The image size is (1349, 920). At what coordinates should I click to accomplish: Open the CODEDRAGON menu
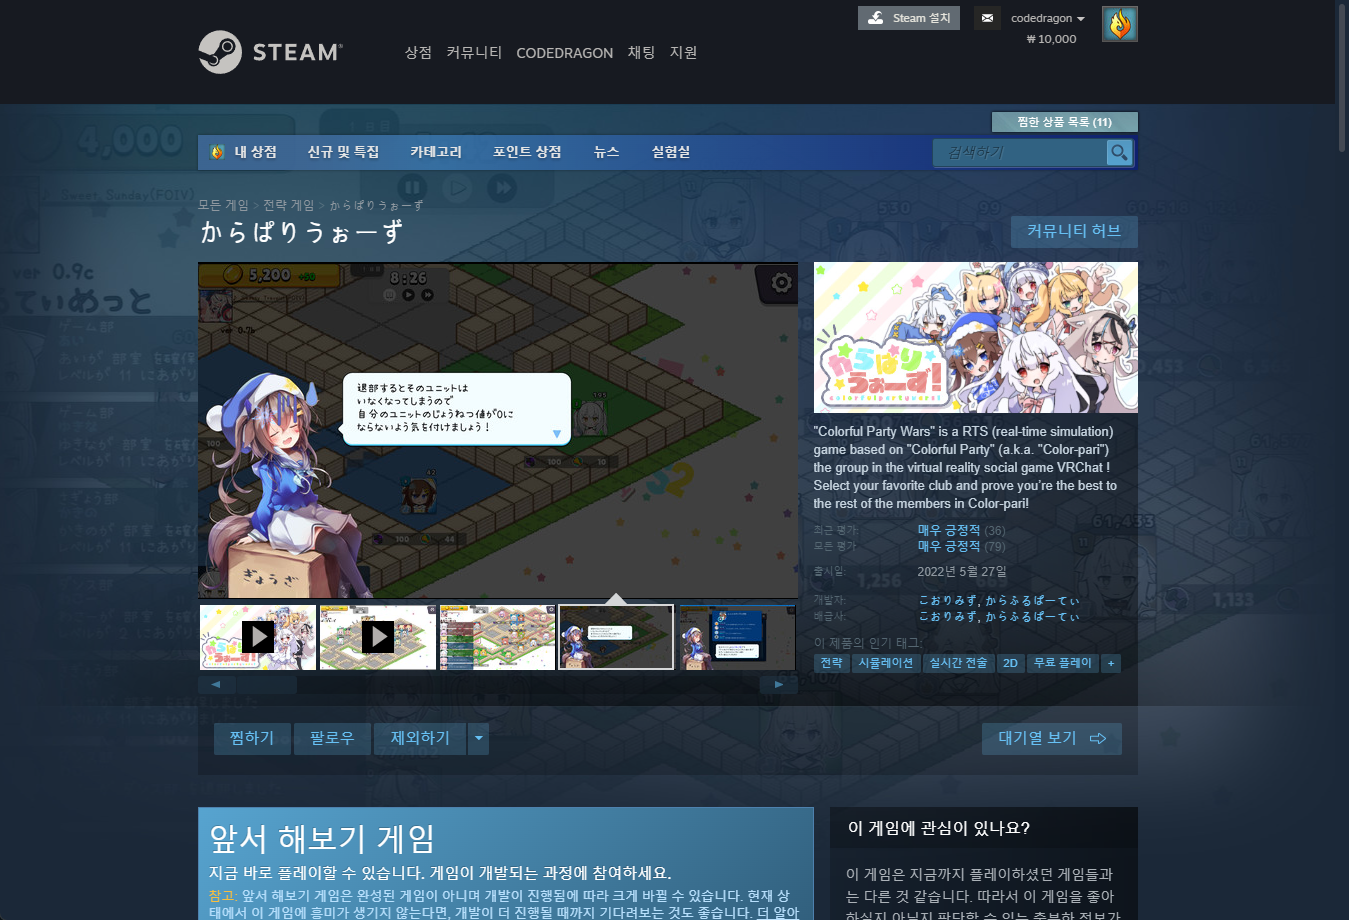565,53
